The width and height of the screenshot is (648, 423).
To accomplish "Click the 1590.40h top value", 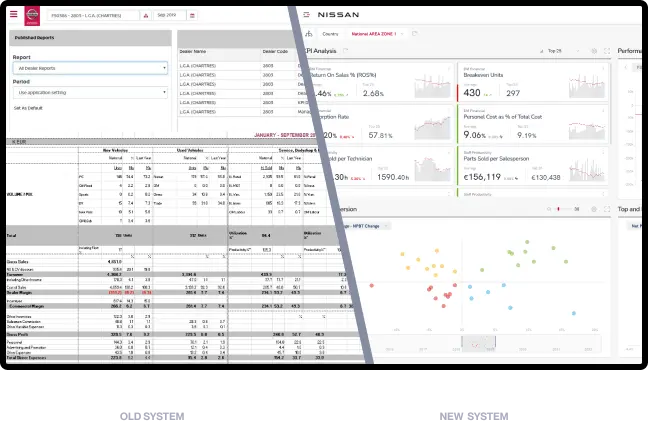I will coord(393,177).
